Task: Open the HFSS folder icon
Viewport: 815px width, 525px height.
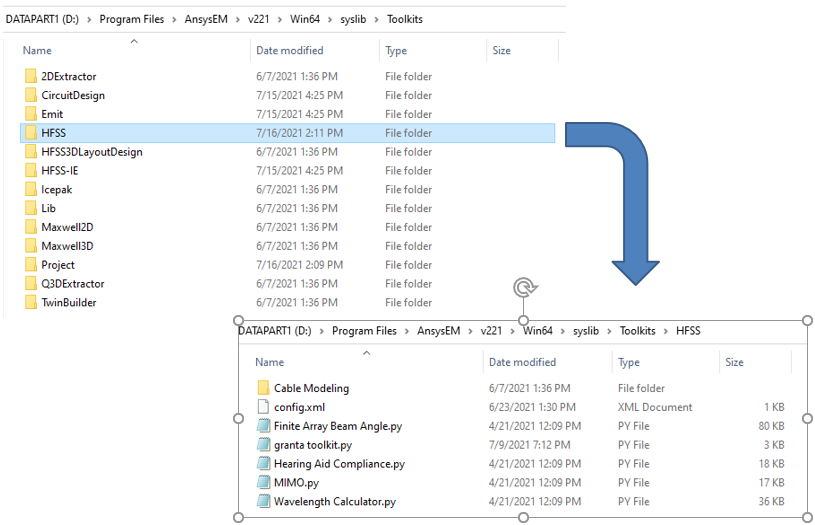Action: pos(31,133)
